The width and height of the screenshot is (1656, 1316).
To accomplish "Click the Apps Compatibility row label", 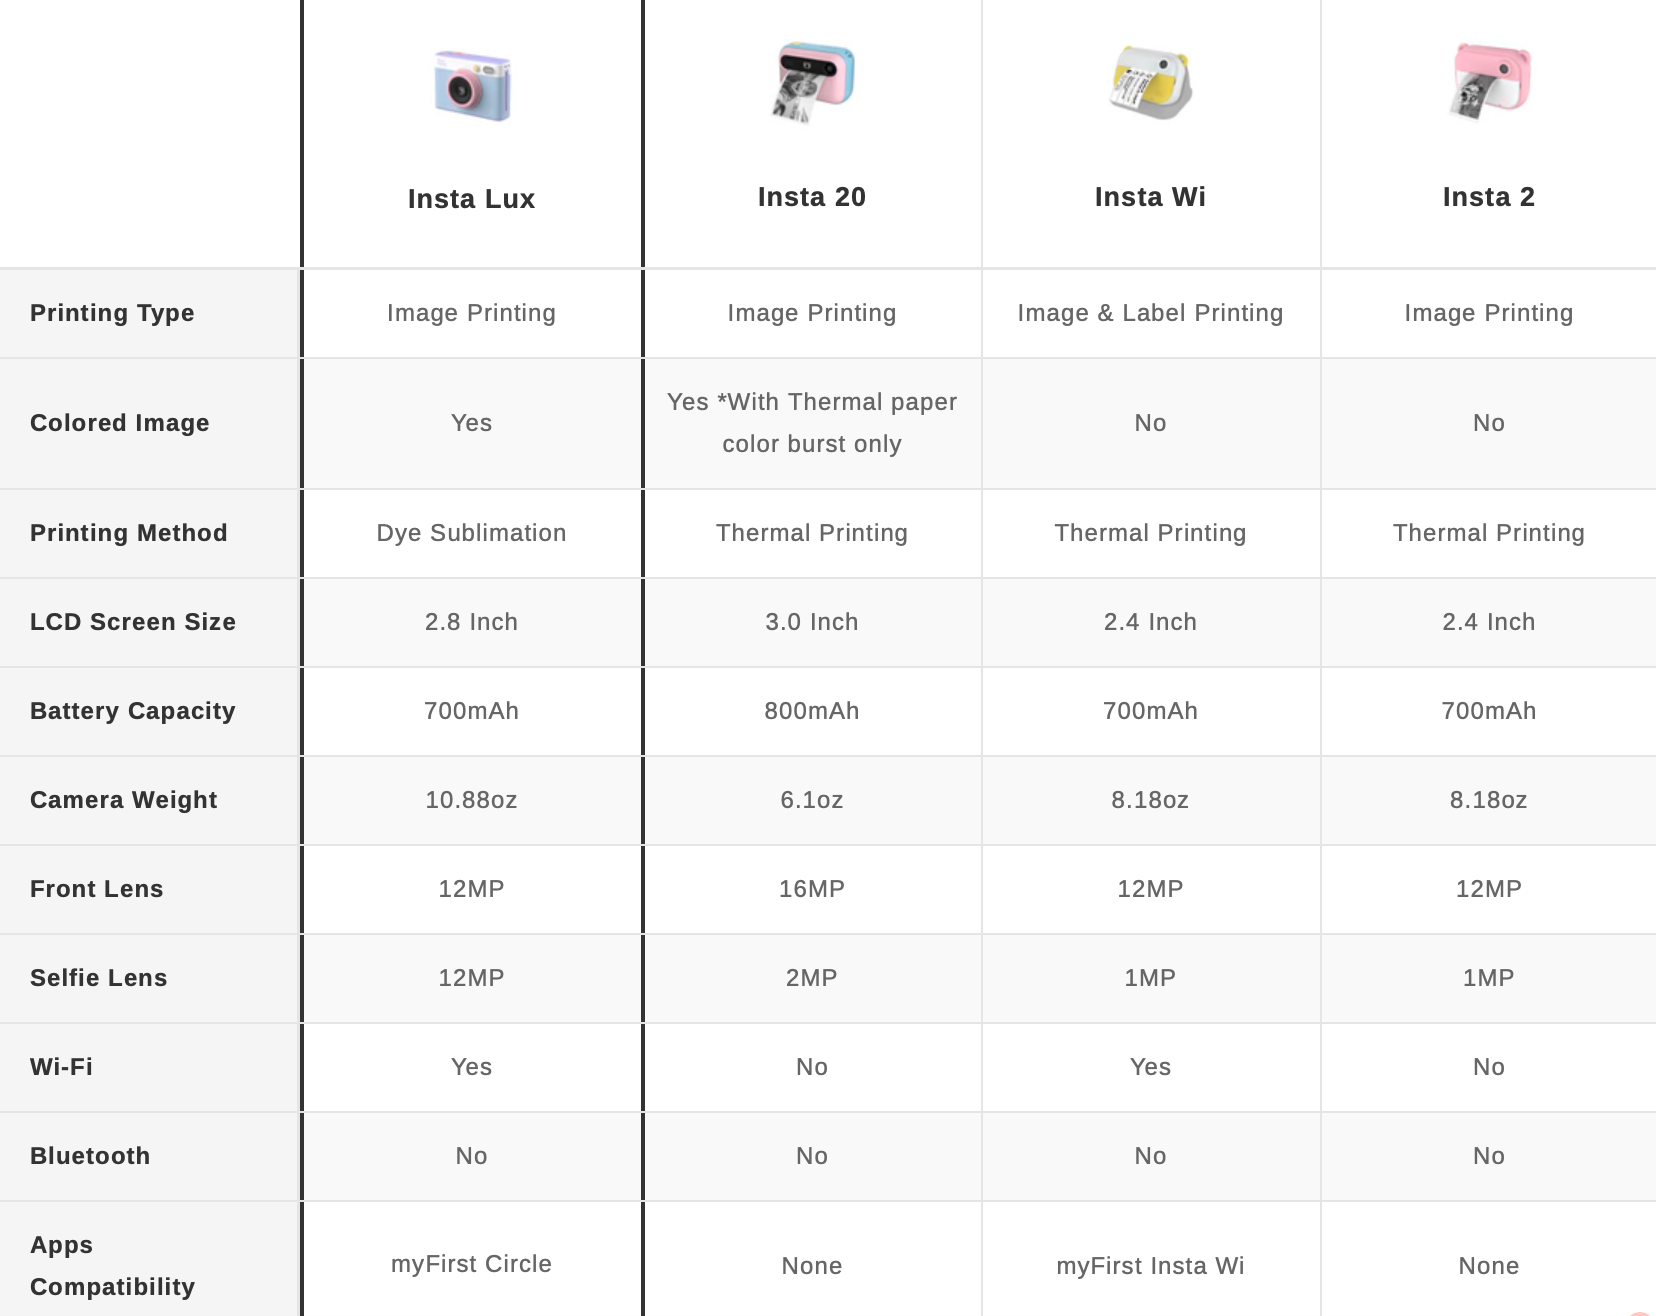I will [x=112, y=1266].
